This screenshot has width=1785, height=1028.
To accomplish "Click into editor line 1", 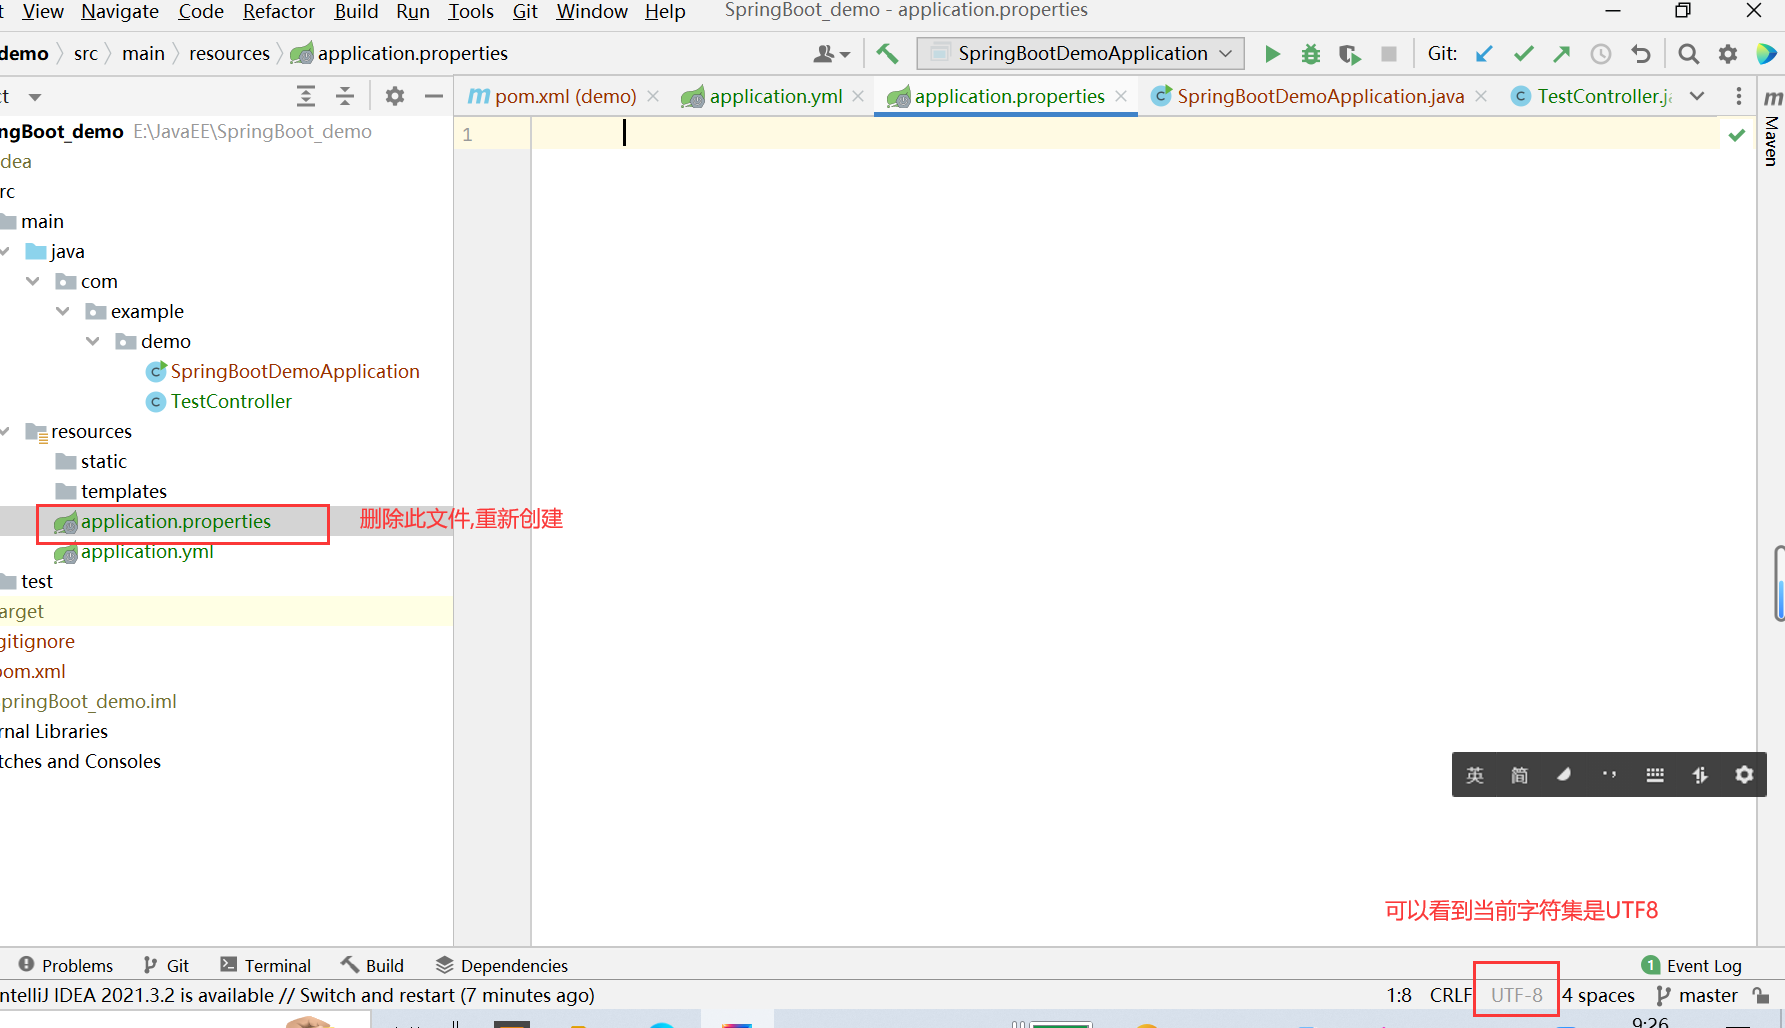I will pos(1125,133).
